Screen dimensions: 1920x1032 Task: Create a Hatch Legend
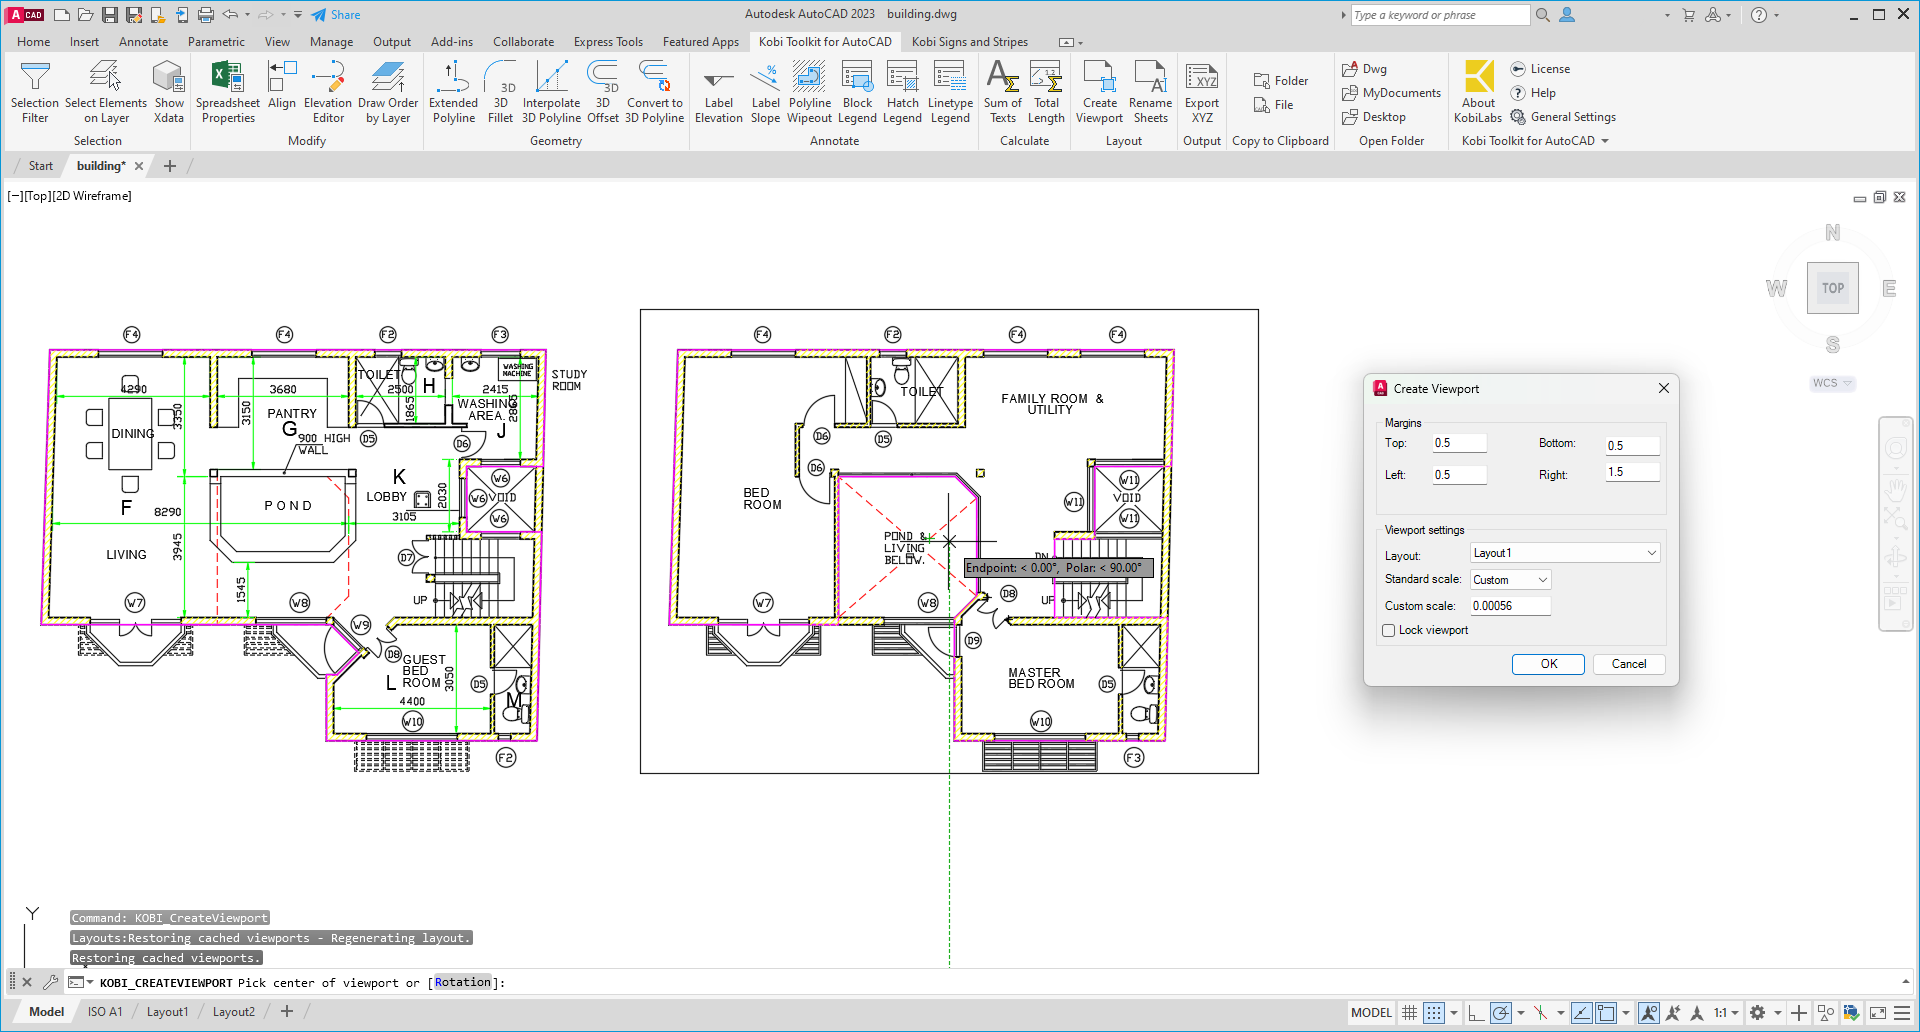[902, 92]
